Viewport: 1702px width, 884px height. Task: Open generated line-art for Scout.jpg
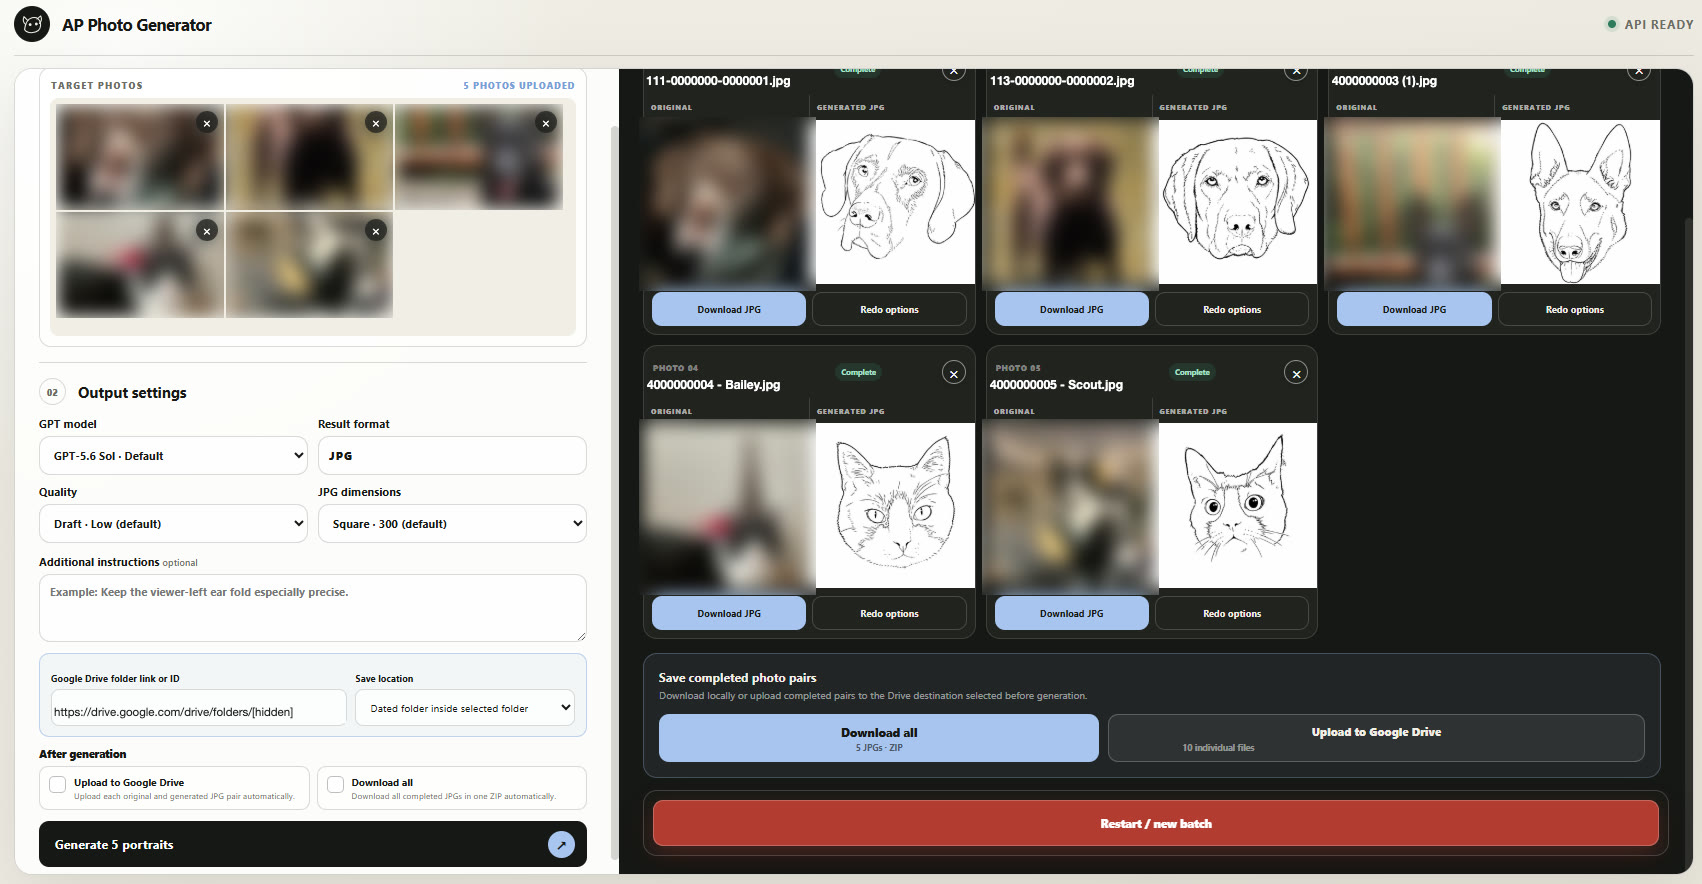click(x=1238, y=505)
